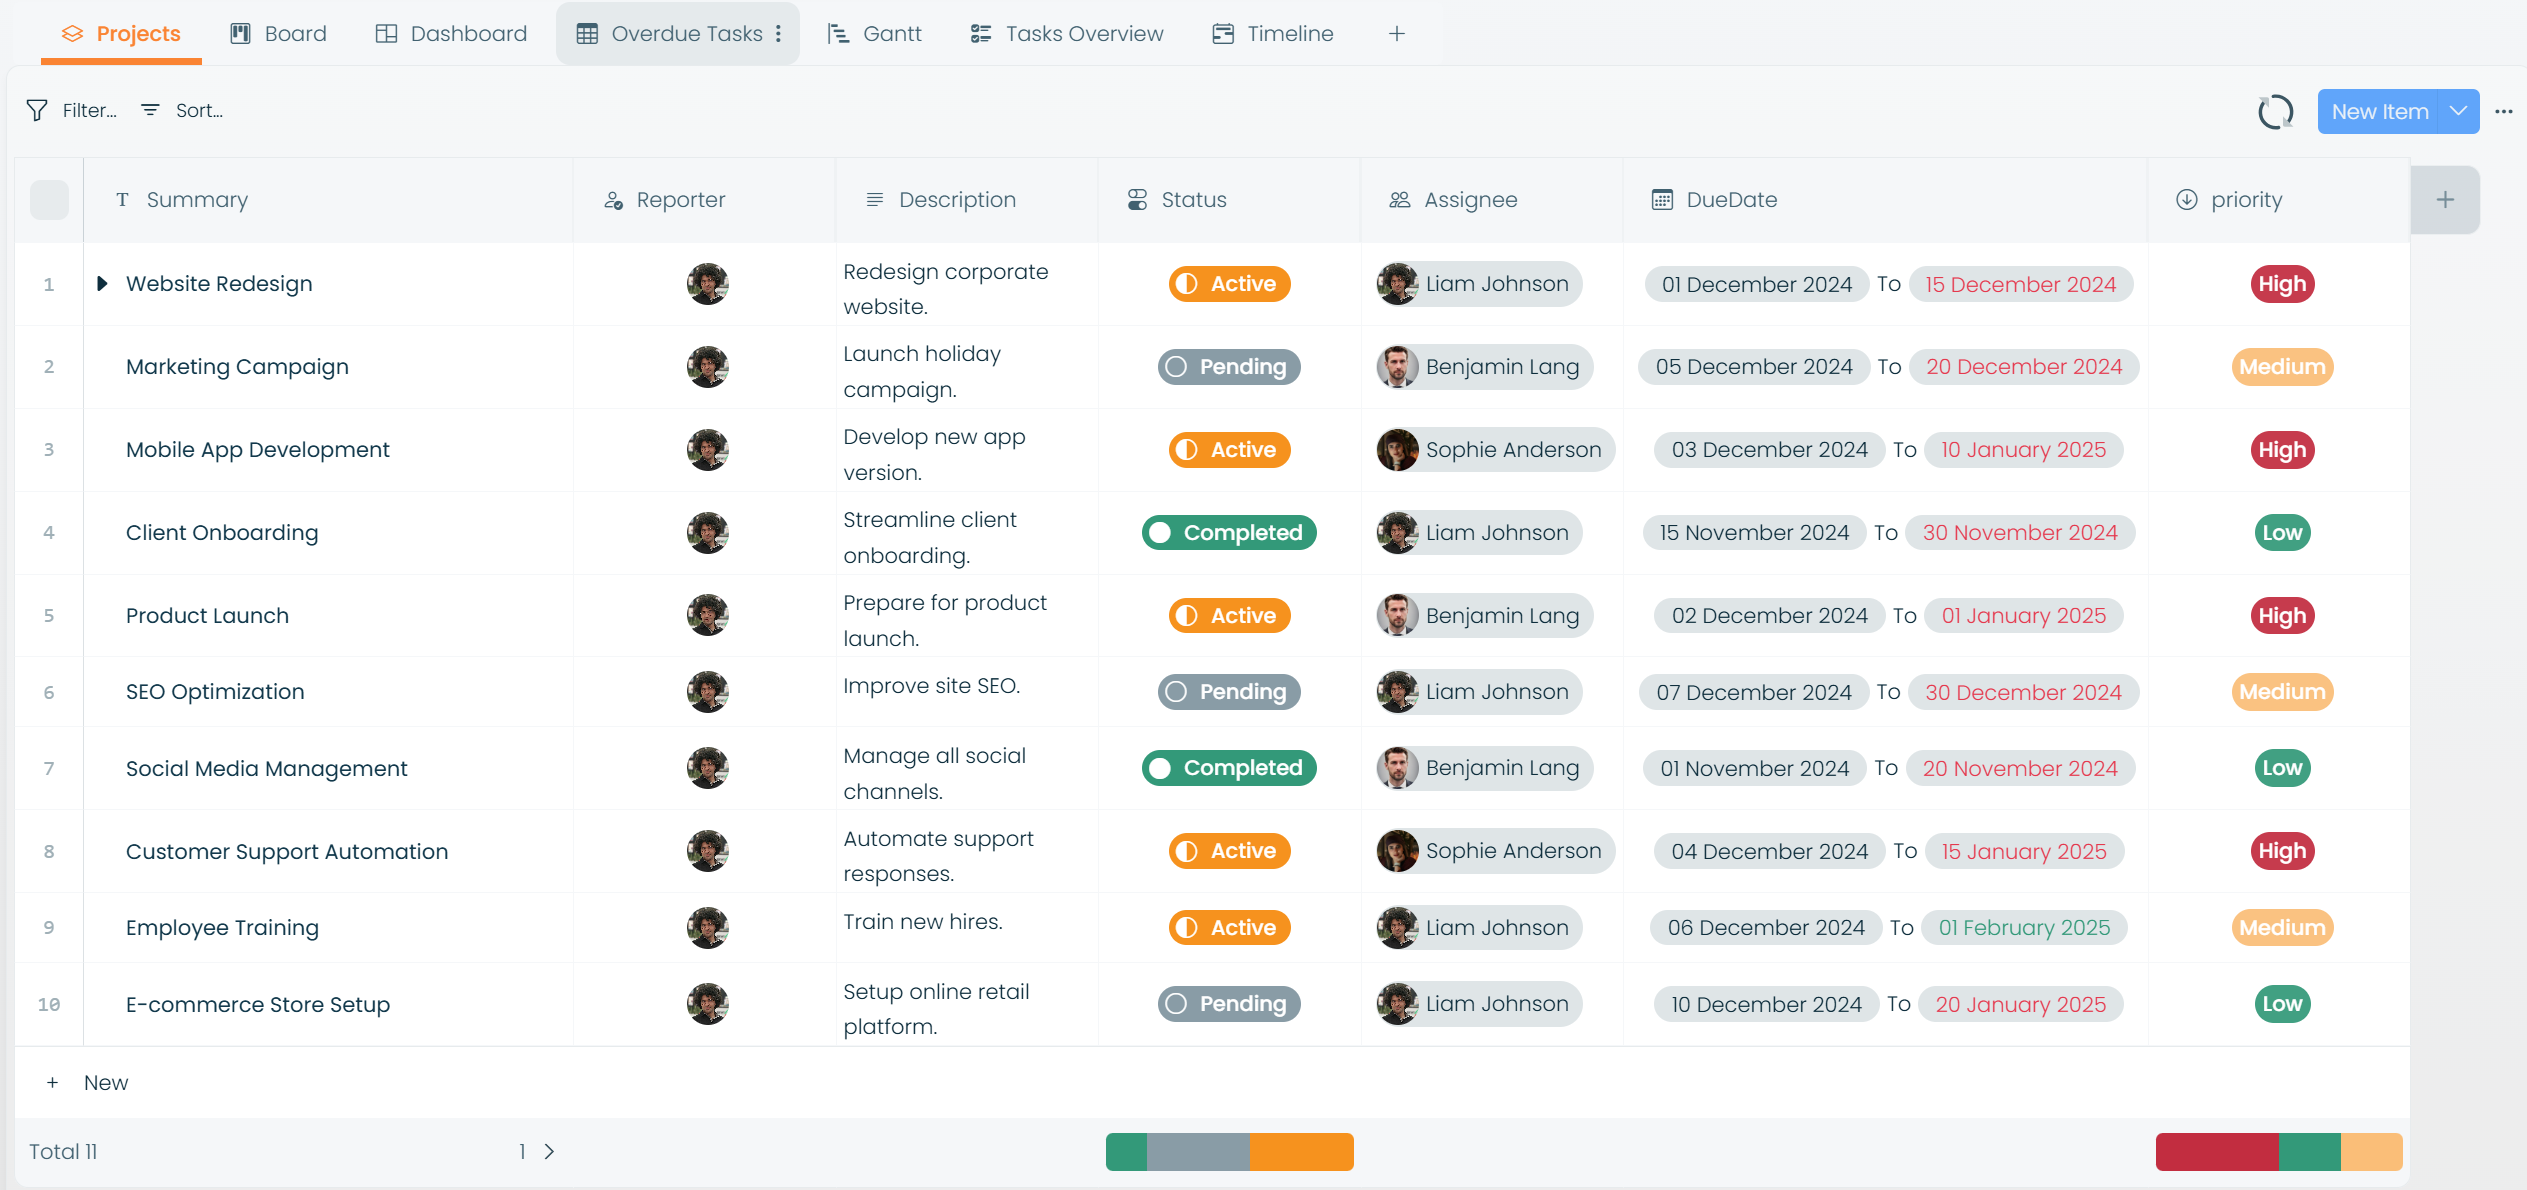Toggle the select-all checkbox in header
2527x1190 pixels.
49,199
